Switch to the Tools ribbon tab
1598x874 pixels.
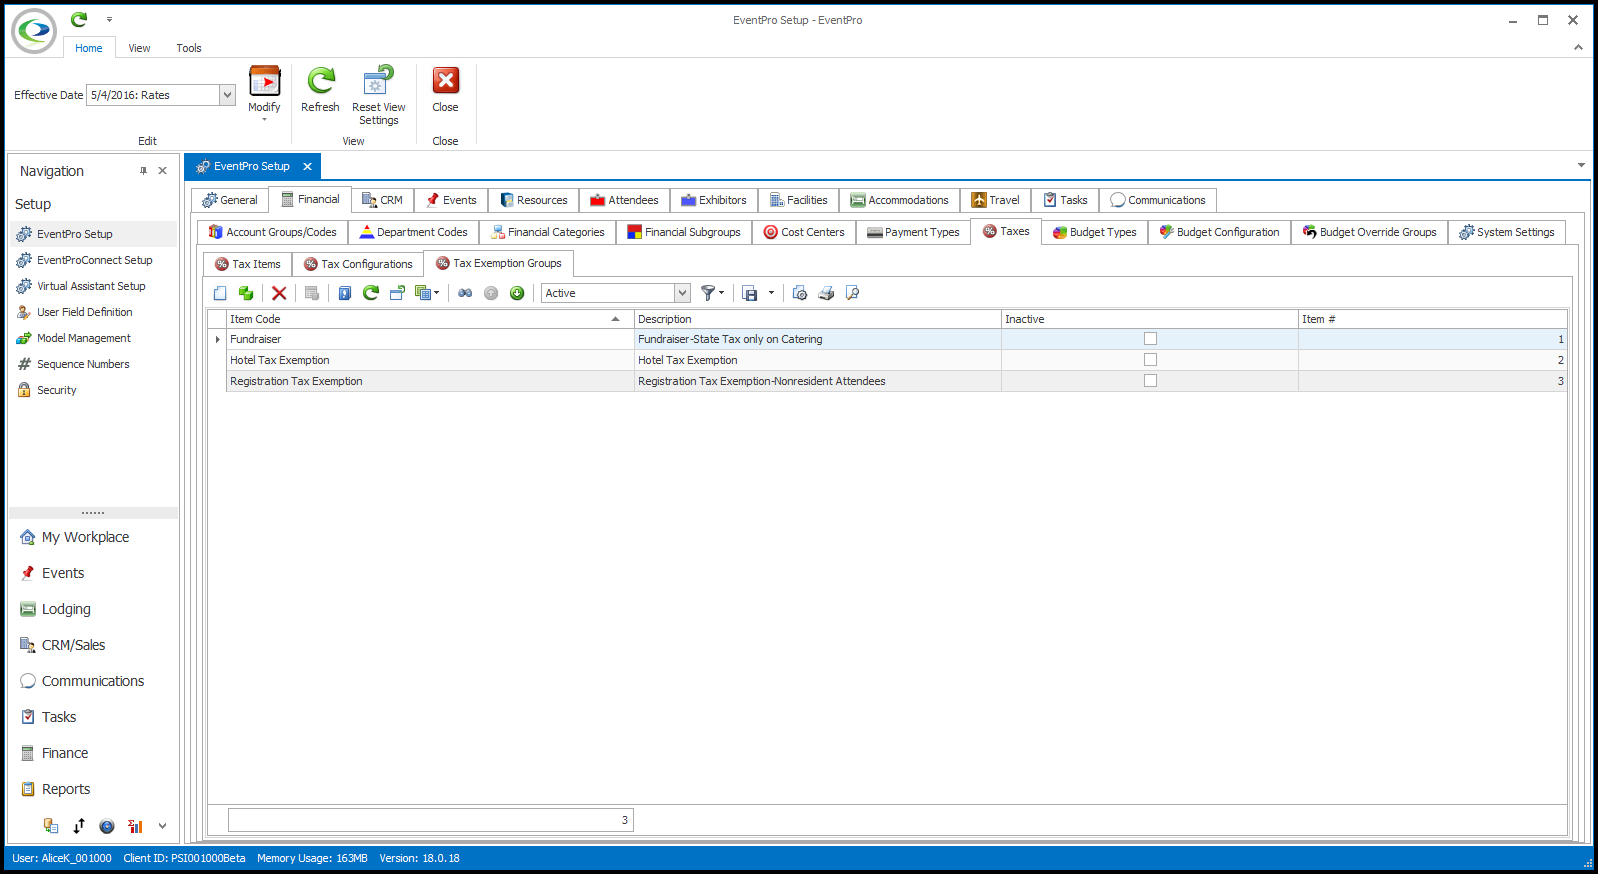coord(189,48)
